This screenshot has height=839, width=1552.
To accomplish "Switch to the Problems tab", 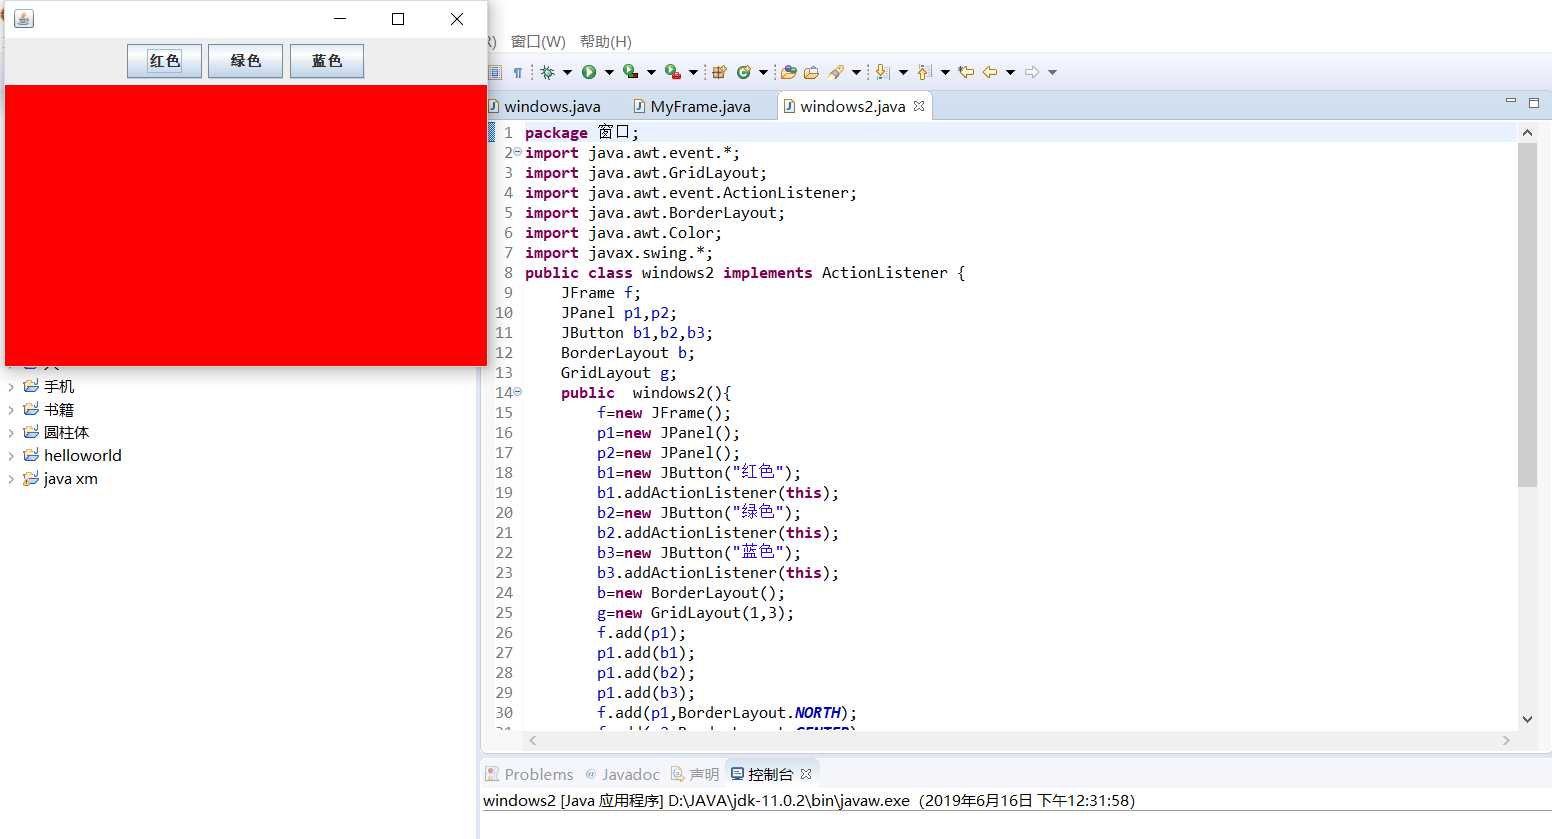I will [x=529, y=774].
